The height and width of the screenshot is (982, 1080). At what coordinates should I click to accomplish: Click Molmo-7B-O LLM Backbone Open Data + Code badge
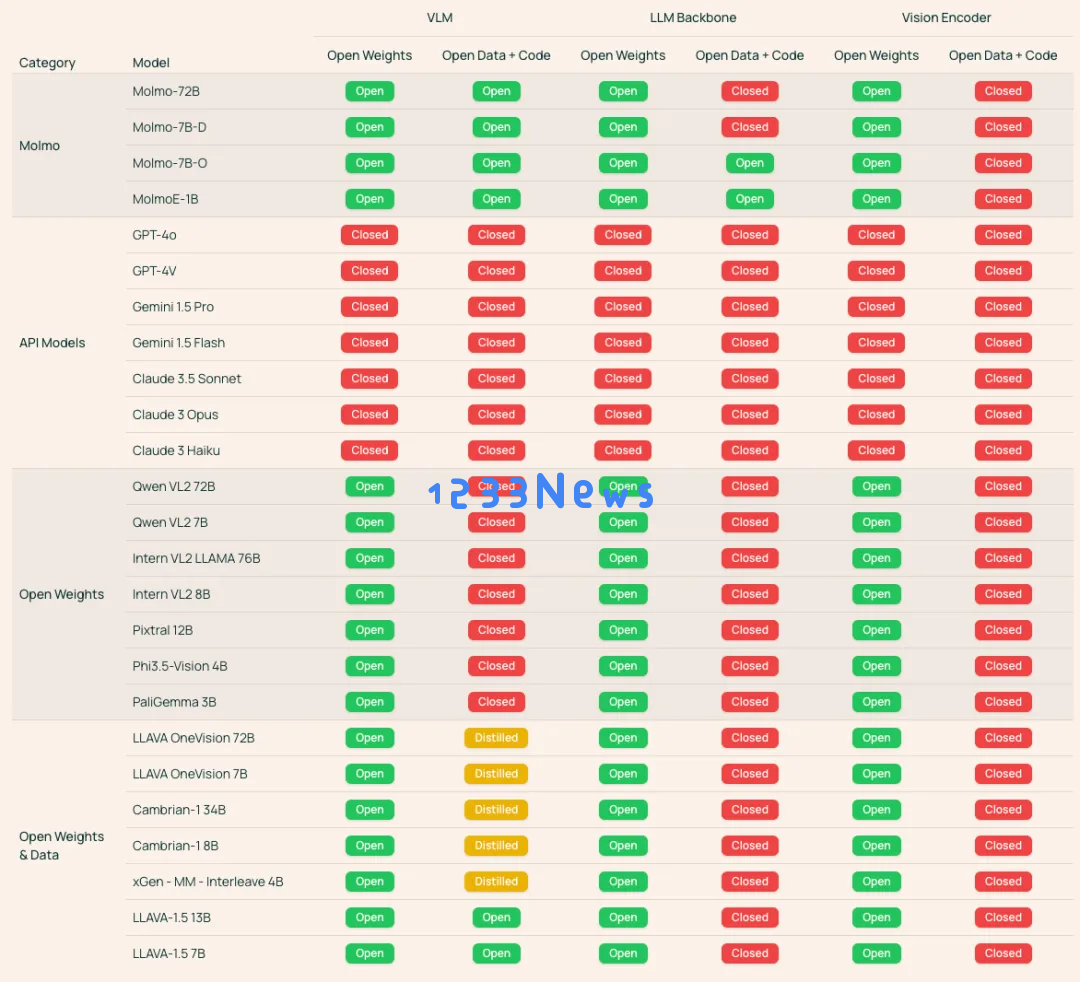point(749,163)
